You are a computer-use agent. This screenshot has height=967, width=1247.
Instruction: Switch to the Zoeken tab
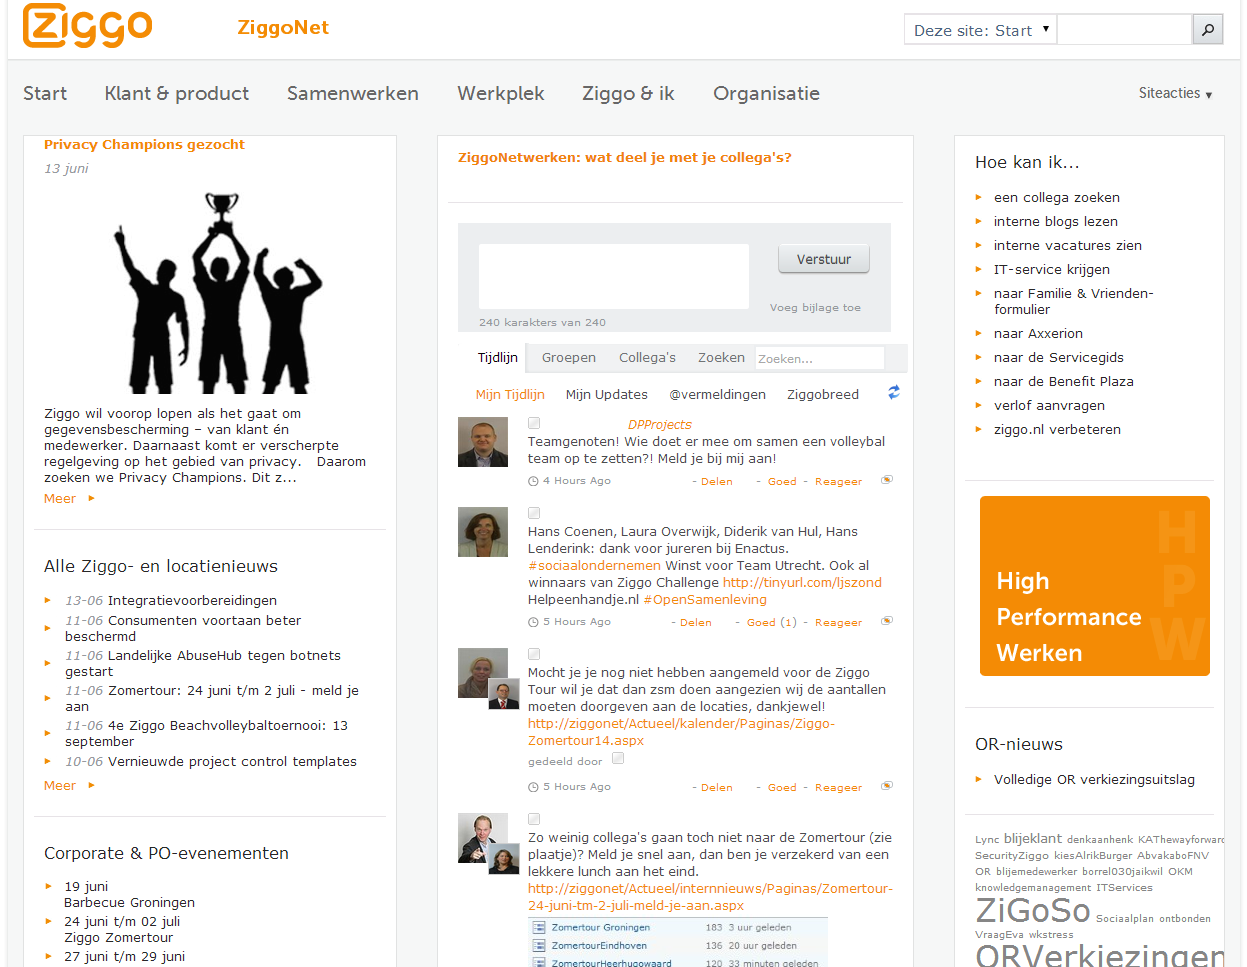tap(721, 357)
